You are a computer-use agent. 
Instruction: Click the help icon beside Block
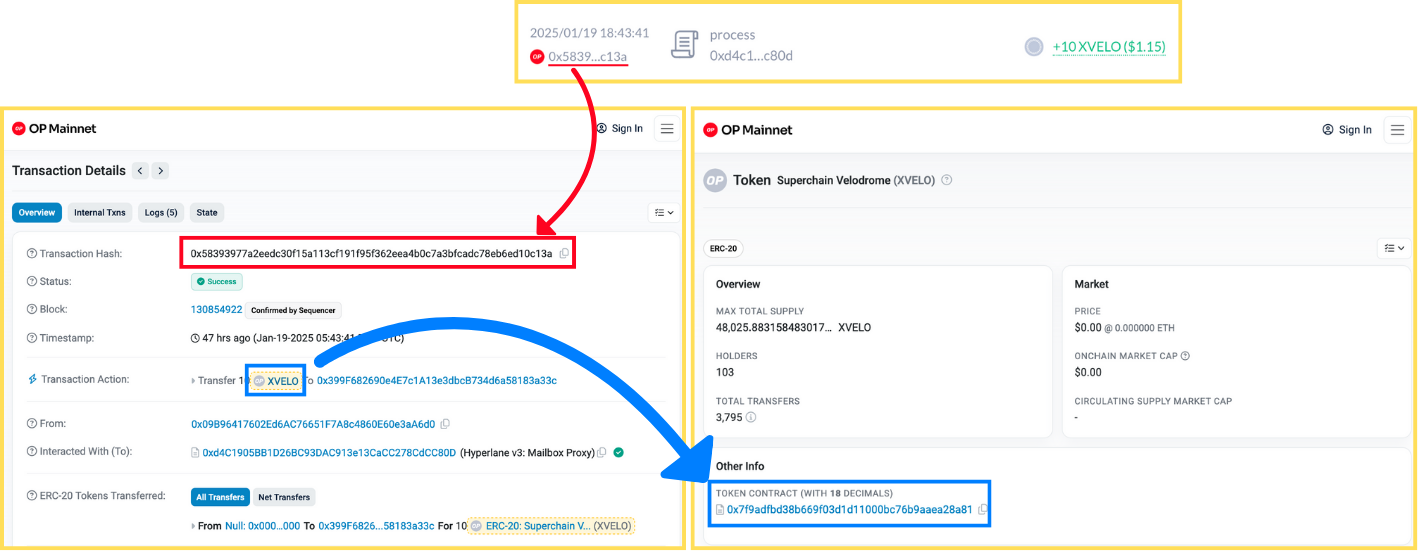(x=31, y=310)
